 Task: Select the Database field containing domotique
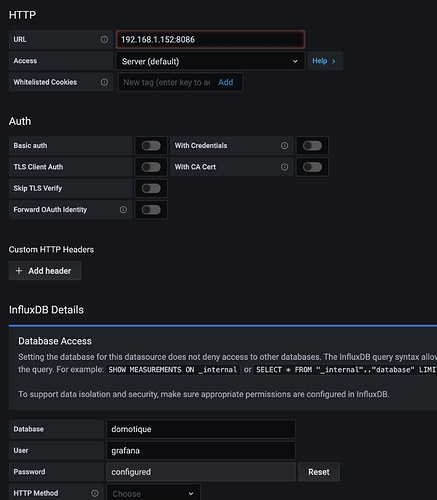[x=201, y=429]
